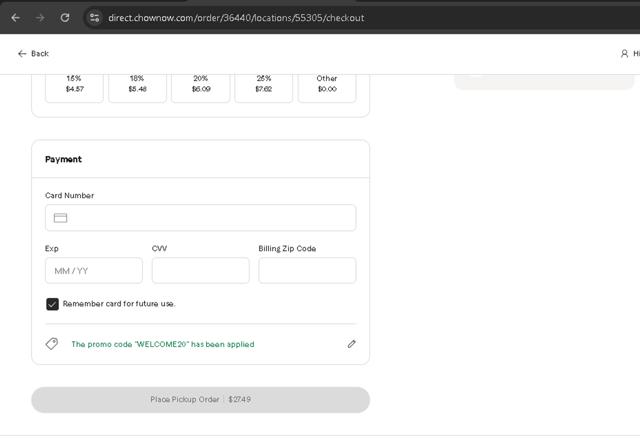Image resolution: width=640 pixels, height=442 pixels.
Task: Click Place Pickup Order button
Action: pos(200,400)
